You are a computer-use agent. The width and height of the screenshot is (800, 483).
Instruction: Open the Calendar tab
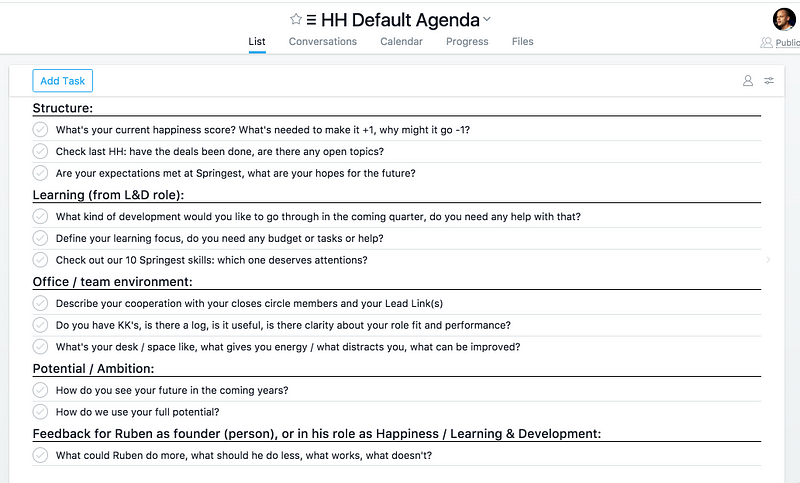click(x=401, y=41)
